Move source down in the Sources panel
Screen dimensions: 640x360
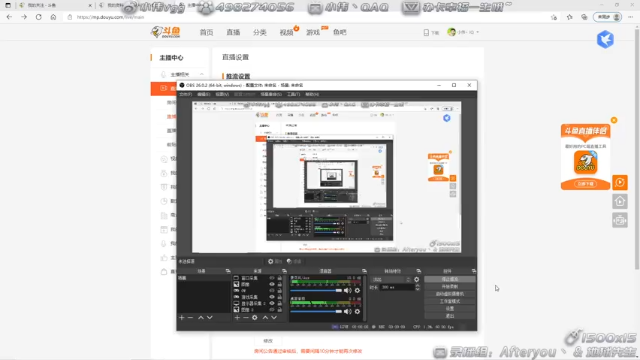(x=274, y=318)
